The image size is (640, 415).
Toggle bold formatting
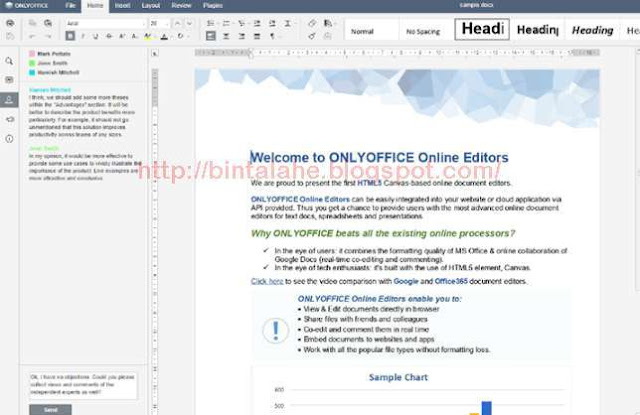click(70, 36)
